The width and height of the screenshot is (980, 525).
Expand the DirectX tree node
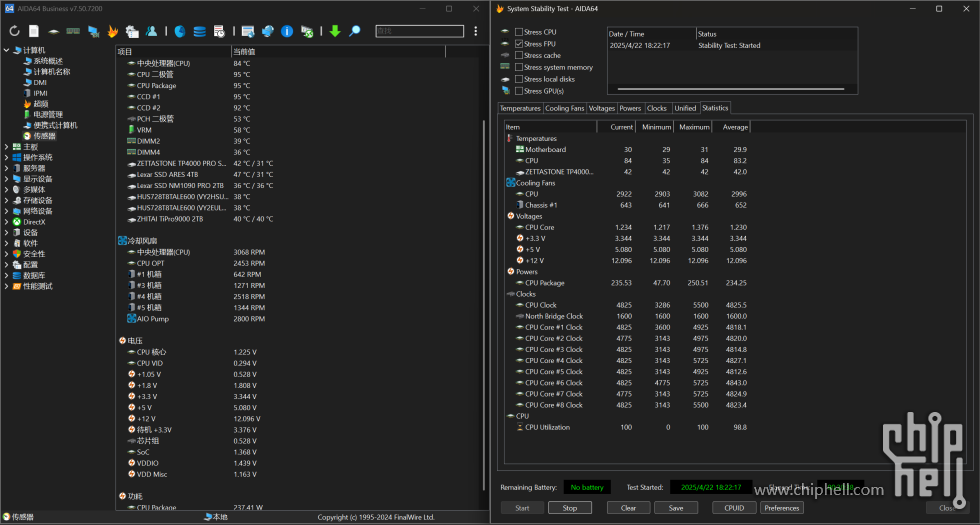[x=6, y=222]
